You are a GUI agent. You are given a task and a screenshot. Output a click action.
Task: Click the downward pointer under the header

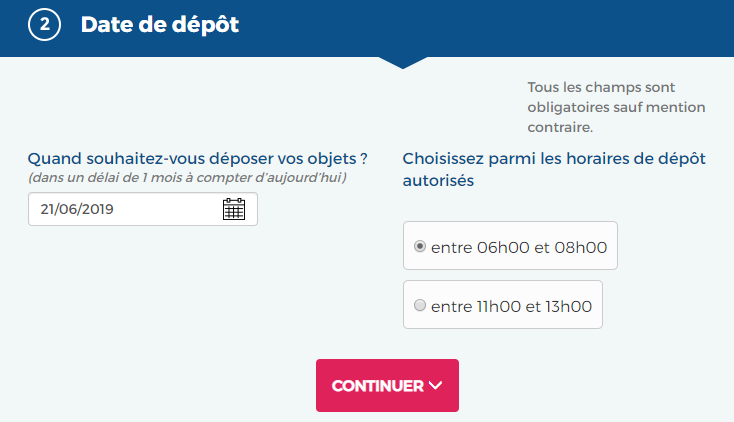[x=403, y=63]
